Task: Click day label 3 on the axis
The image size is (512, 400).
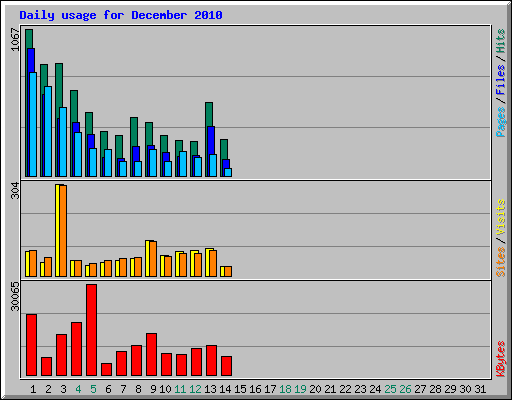Action: click(63, 389)
